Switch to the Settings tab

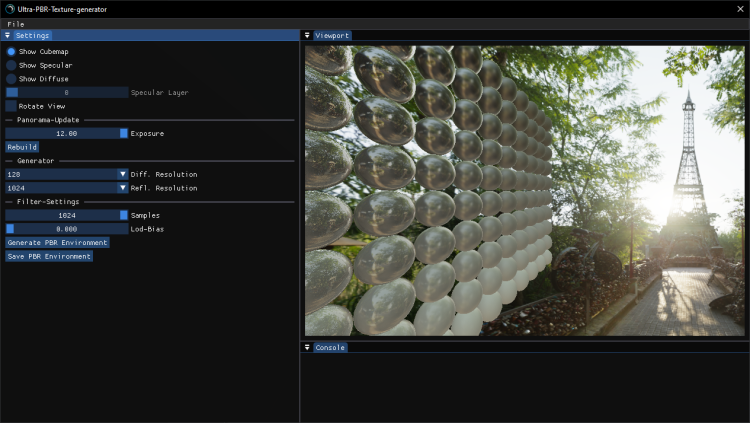pyautogui.click(x=32, y=35)
